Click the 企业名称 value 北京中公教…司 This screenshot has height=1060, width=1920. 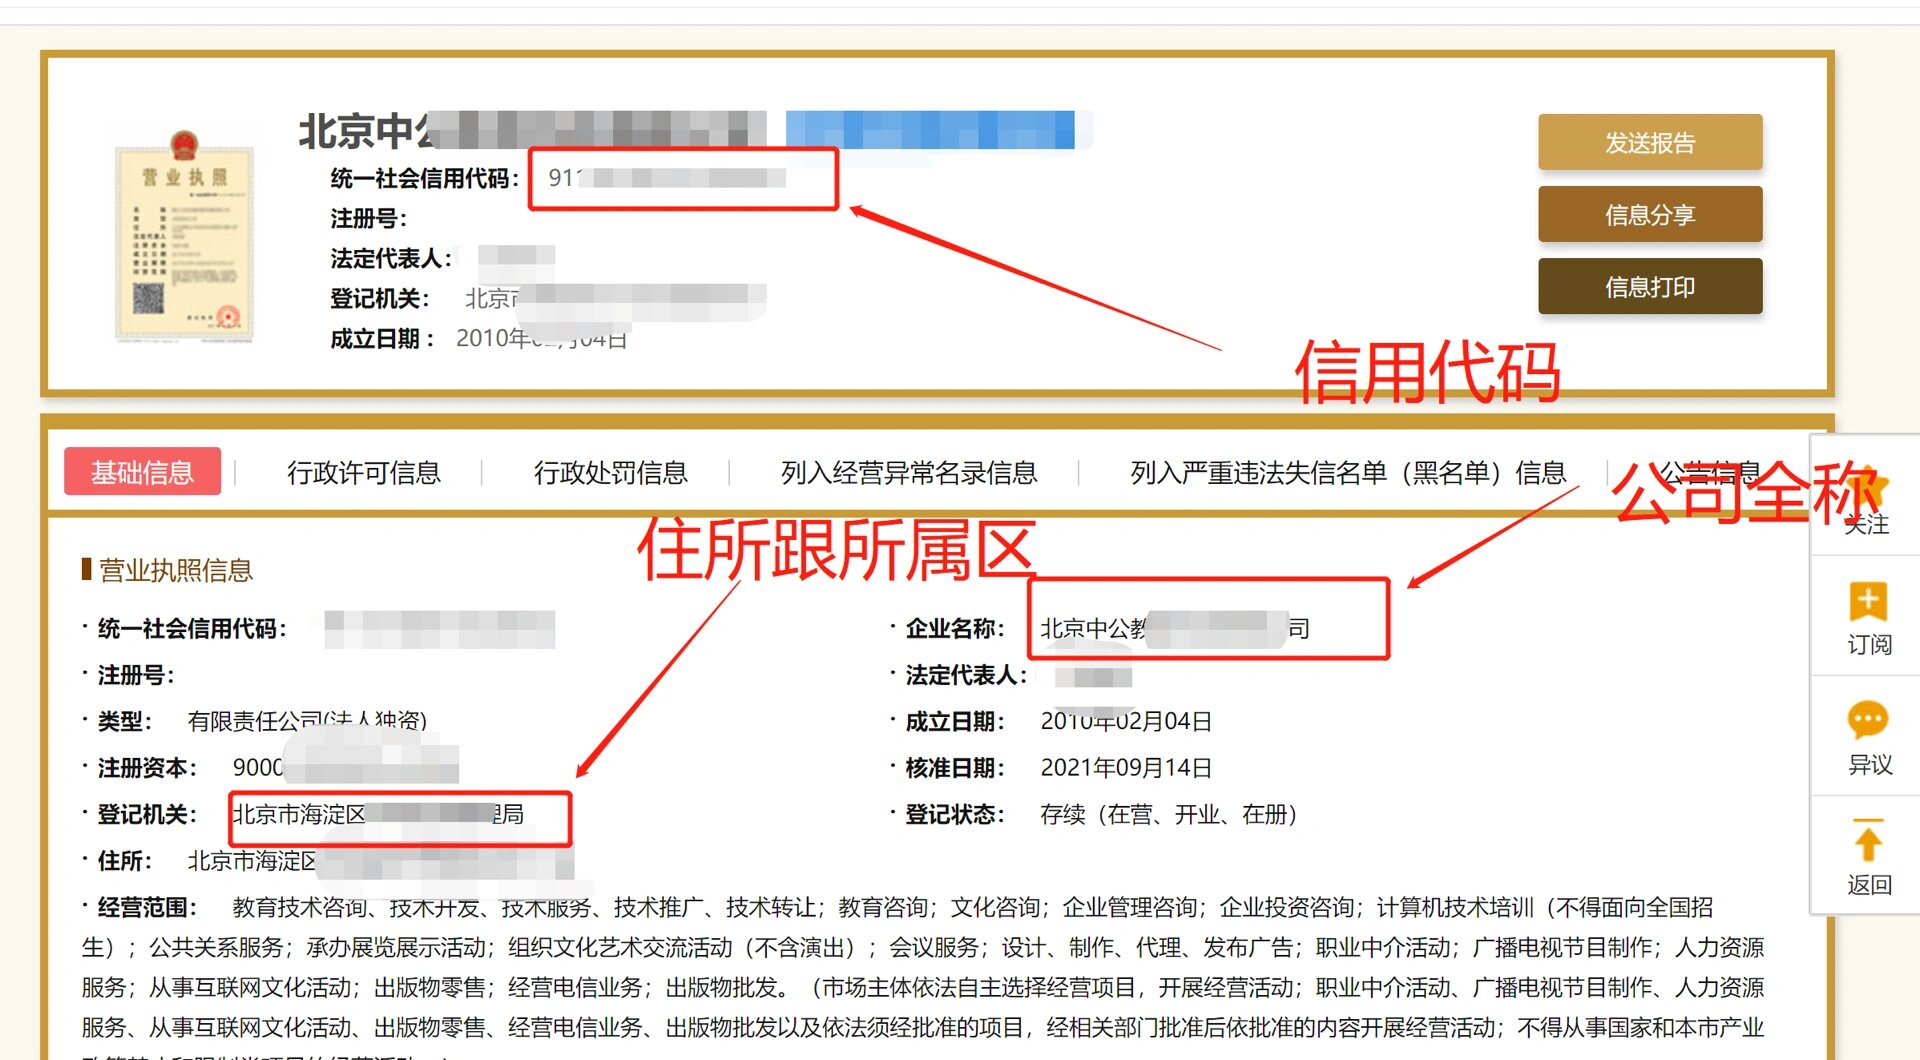click(1175, 628)
